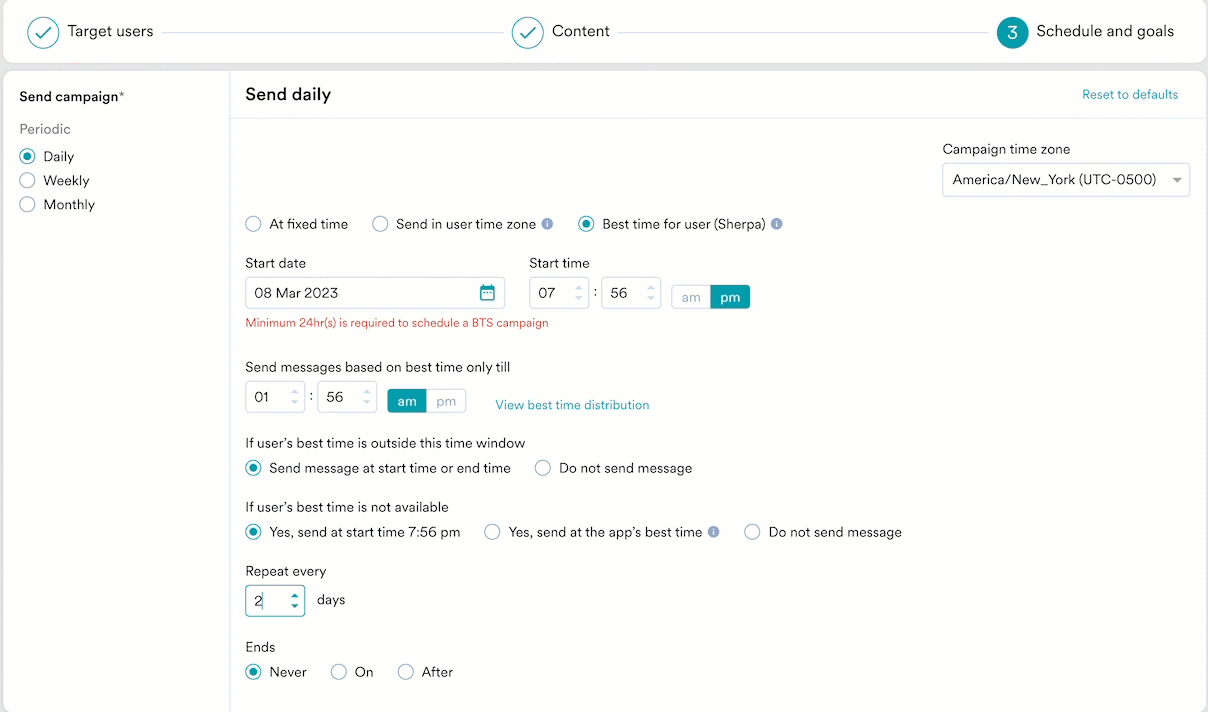Image resolution: width=1208 pixels, height=712 pixels.
Task: Click info icon beside app's best time option
Action: pos(714,532)
